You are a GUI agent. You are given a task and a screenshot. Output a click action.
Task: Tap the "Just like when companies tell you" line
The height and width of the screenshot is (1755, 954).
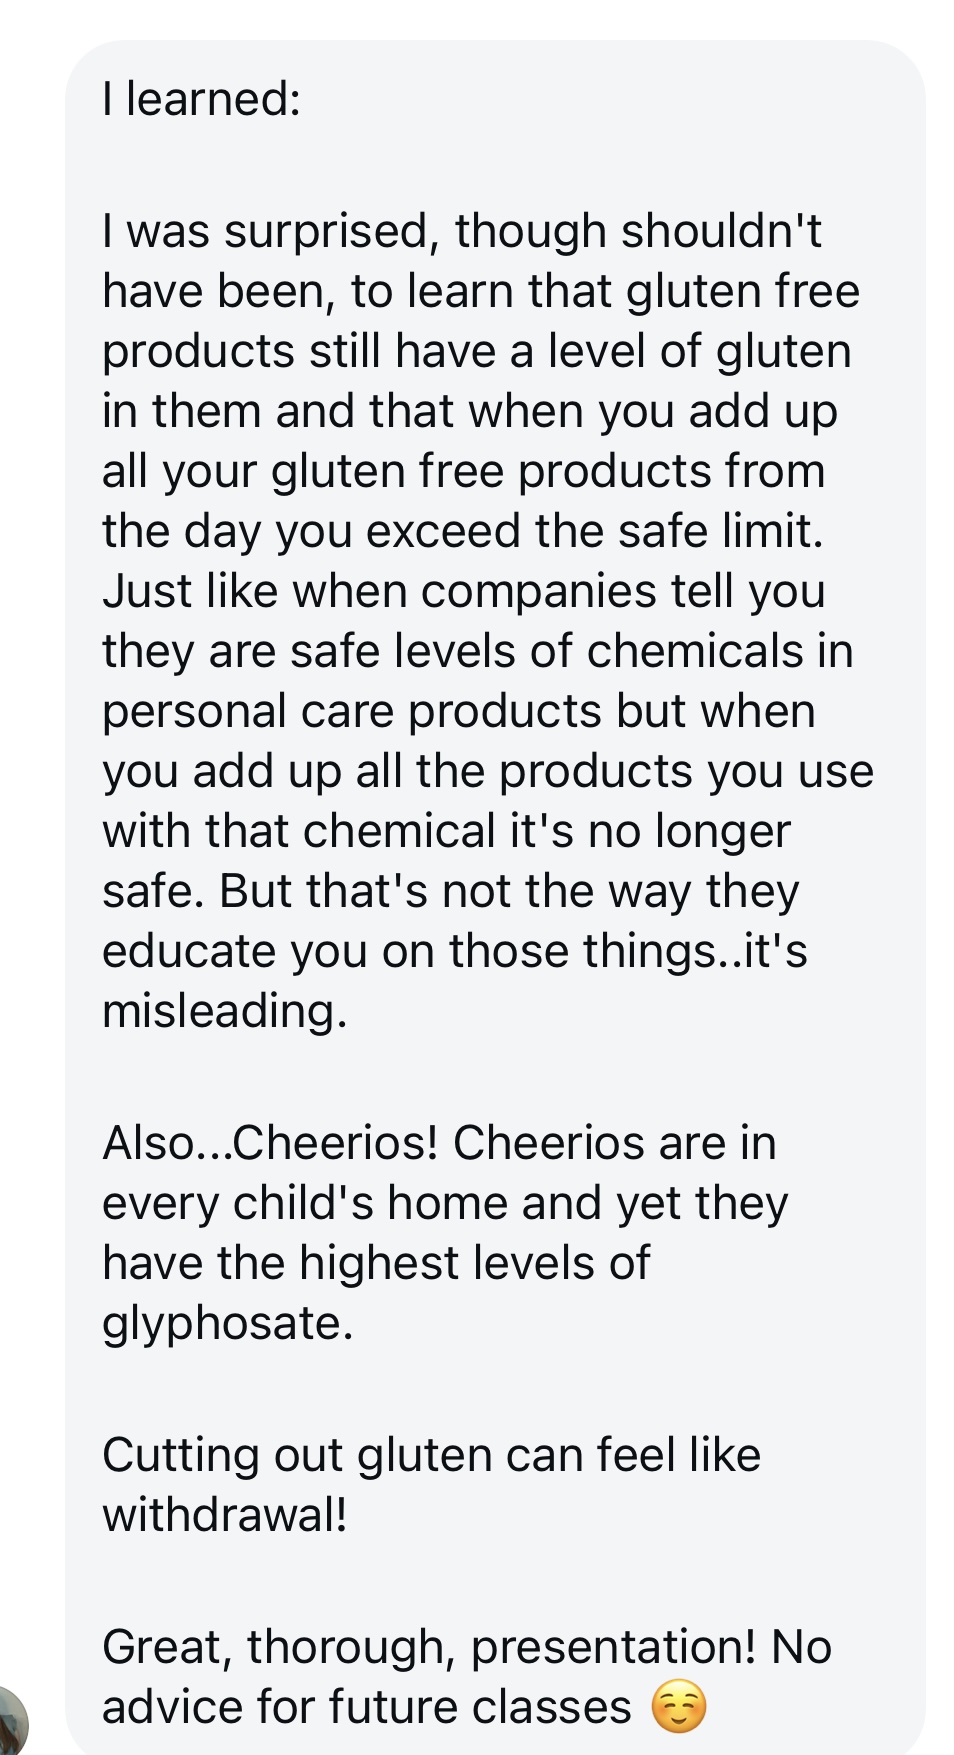pyautogui.click(x=464, y=591)
